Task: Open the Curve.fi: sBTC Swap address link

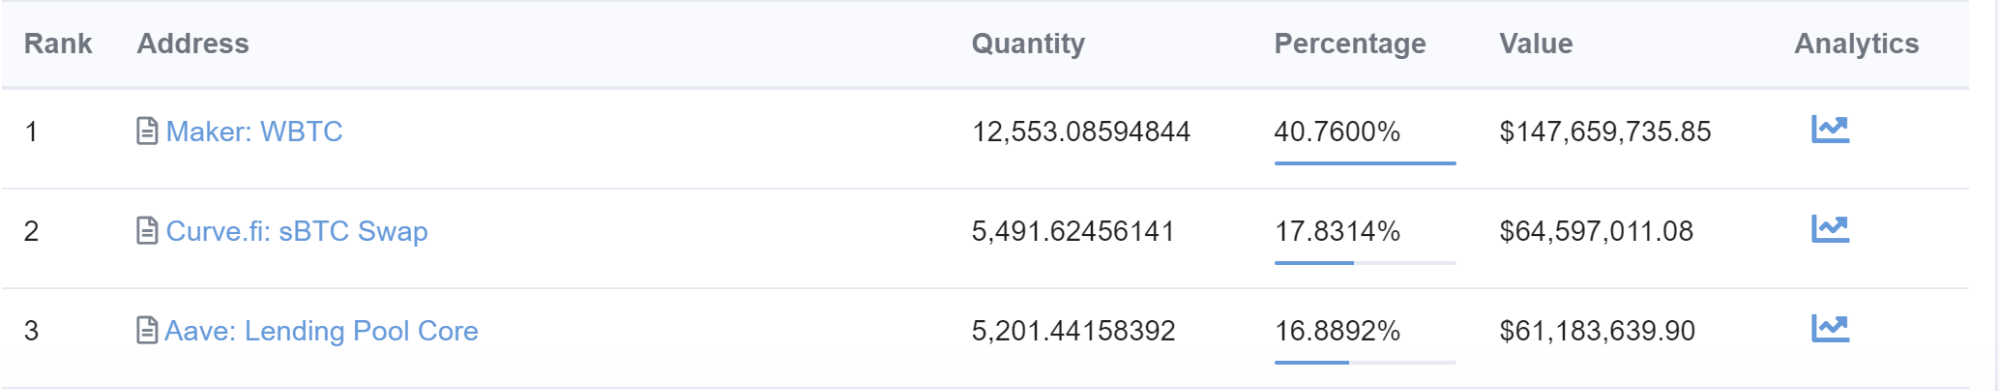Action: coord(297,231)
